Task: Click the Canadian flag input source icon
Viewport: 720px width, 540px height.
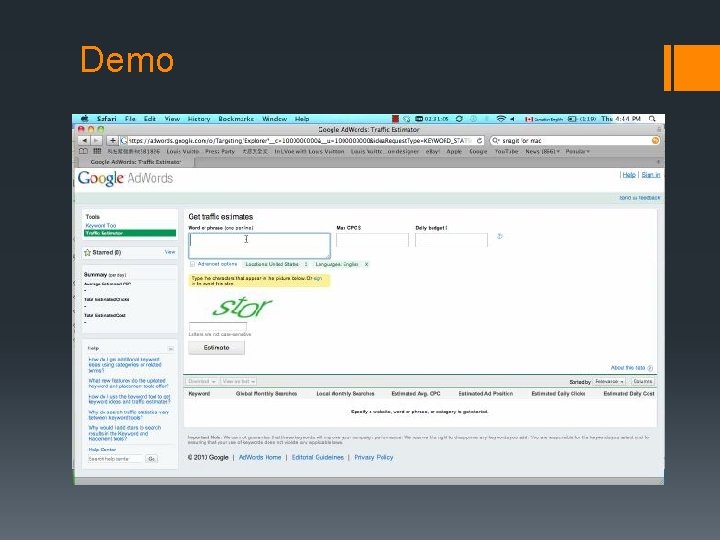Action: tap(529, 119)
